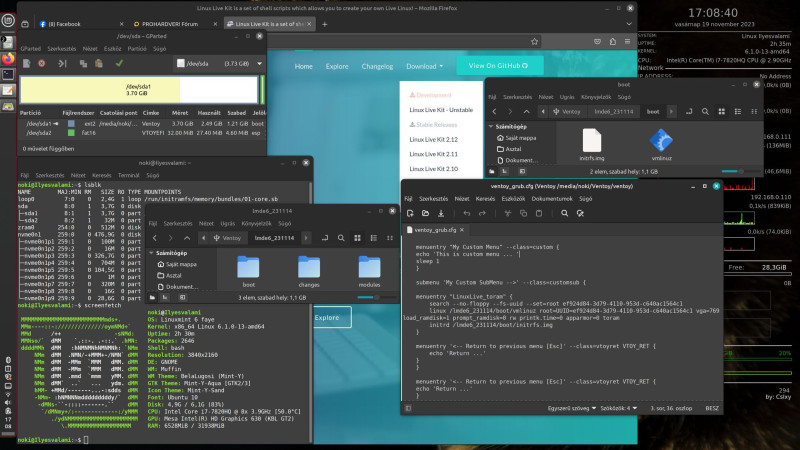800x450 pixels.
Task: Open Firefox list all tabs dropdown arrow
Action: 629,24
